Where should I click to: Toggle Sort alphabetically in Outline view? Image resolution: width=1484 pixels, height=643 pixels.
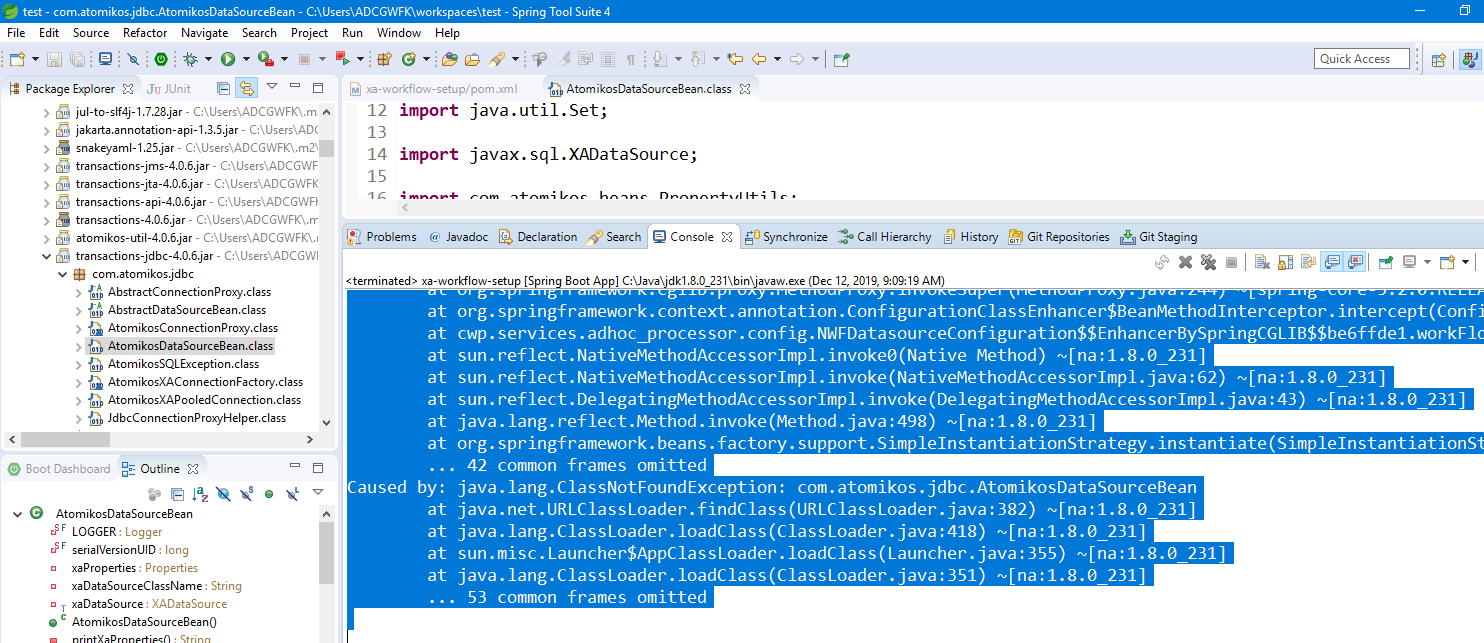click(x=200, y=494)
